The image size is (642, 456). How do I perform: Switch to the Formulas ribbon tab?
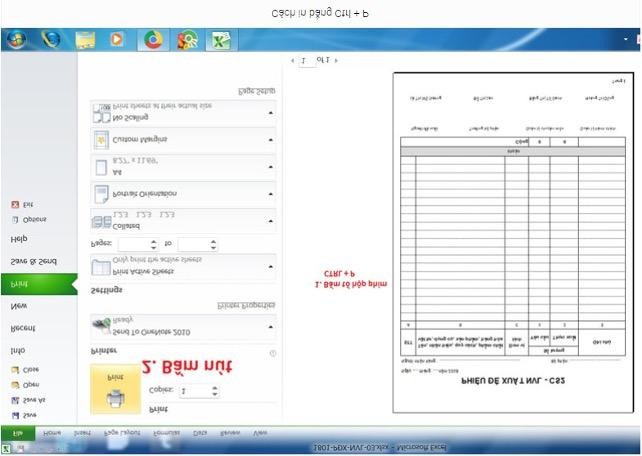tap(166, 433)
